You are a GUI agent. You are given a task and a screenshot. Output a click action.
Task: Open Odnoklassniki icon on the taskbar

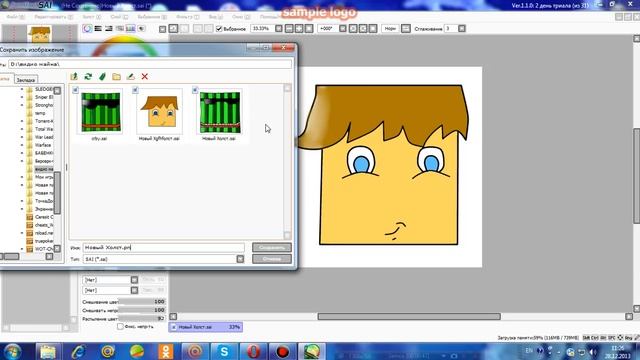point(166,351)
